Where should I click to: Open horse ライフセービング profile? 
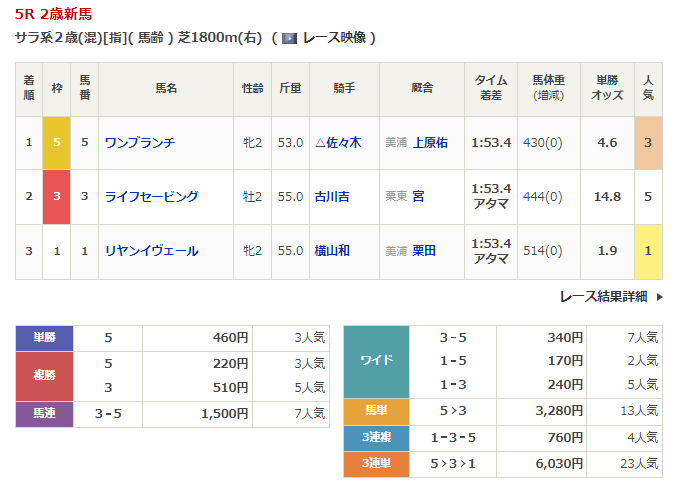pos(151,197)
